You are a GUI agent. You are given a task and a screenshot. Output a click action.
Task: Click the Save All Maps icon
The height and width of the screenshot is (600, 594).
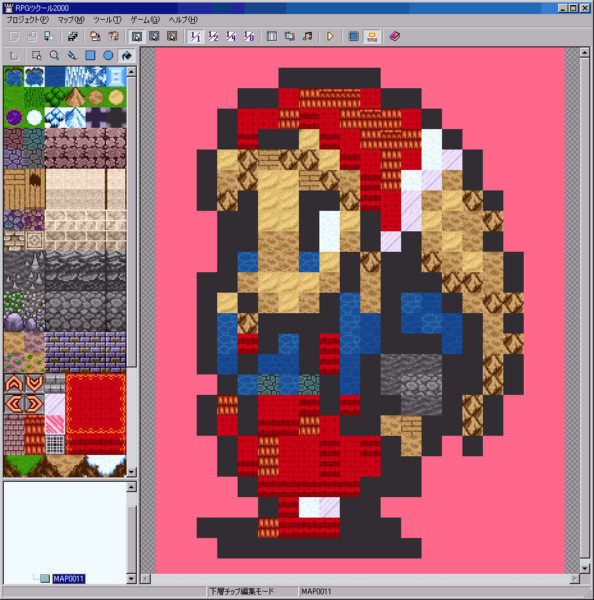pyautogui.click(x=95, y=36)
